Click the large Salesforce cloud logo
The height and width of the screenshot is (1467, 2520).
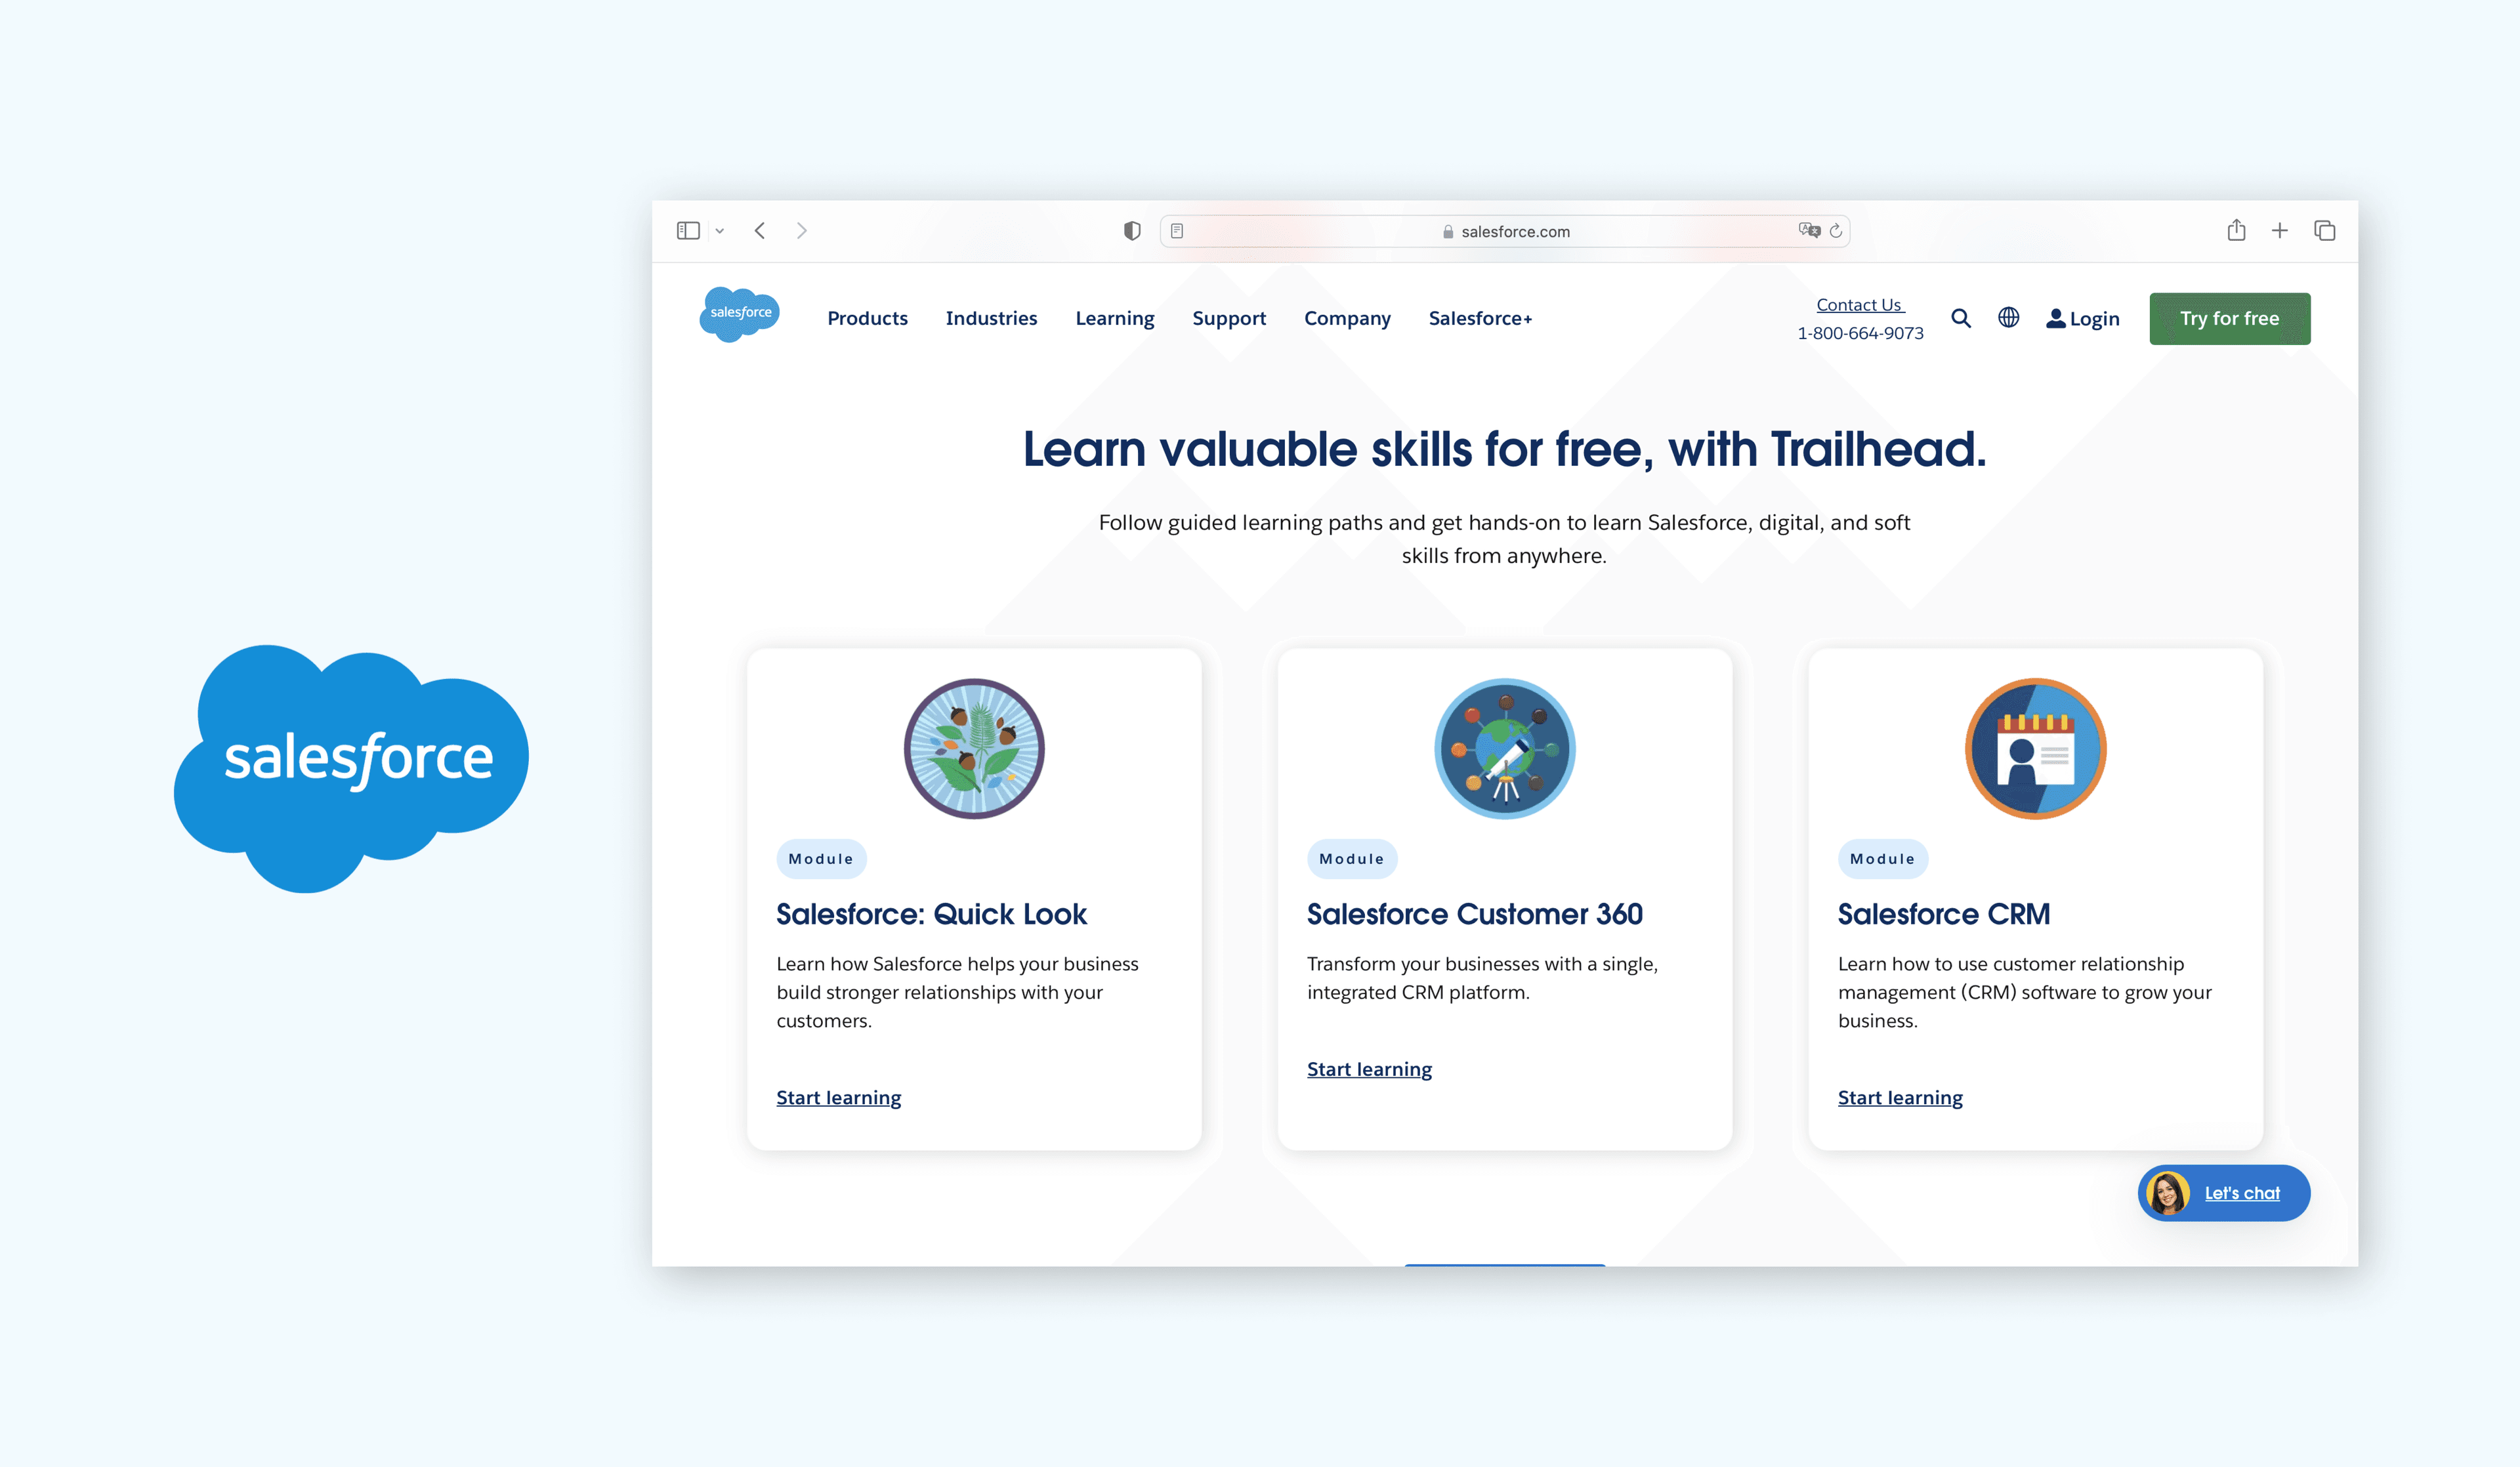(x=351, y=768)
